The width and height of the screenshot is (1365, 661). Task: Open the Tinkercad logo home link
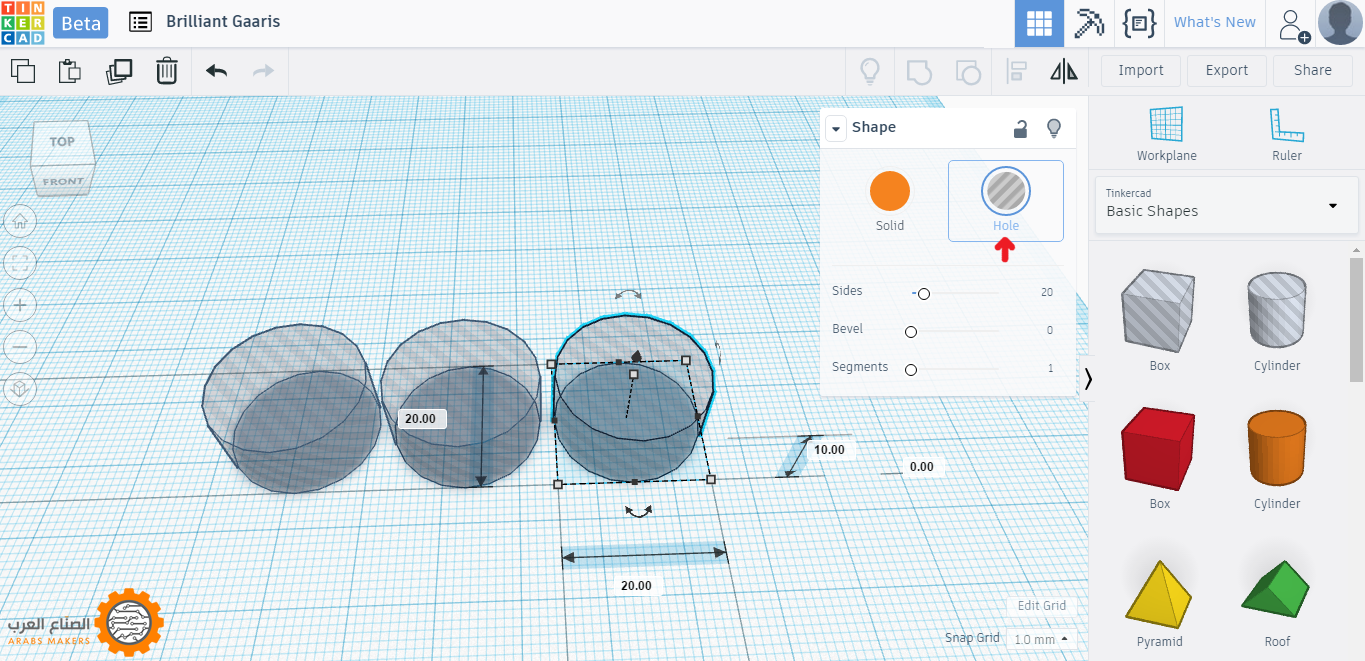22,23
